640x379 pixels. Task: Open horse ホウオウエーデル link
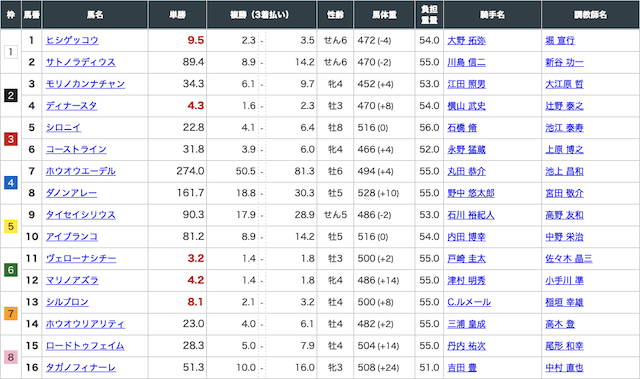coord(80,171)
